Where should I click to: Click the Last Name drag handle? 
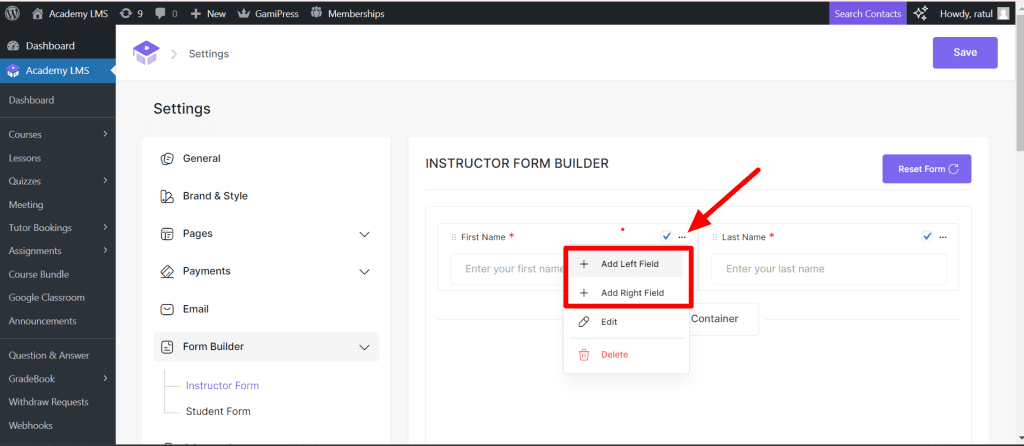pyautogui.click(x=715, y=237)
